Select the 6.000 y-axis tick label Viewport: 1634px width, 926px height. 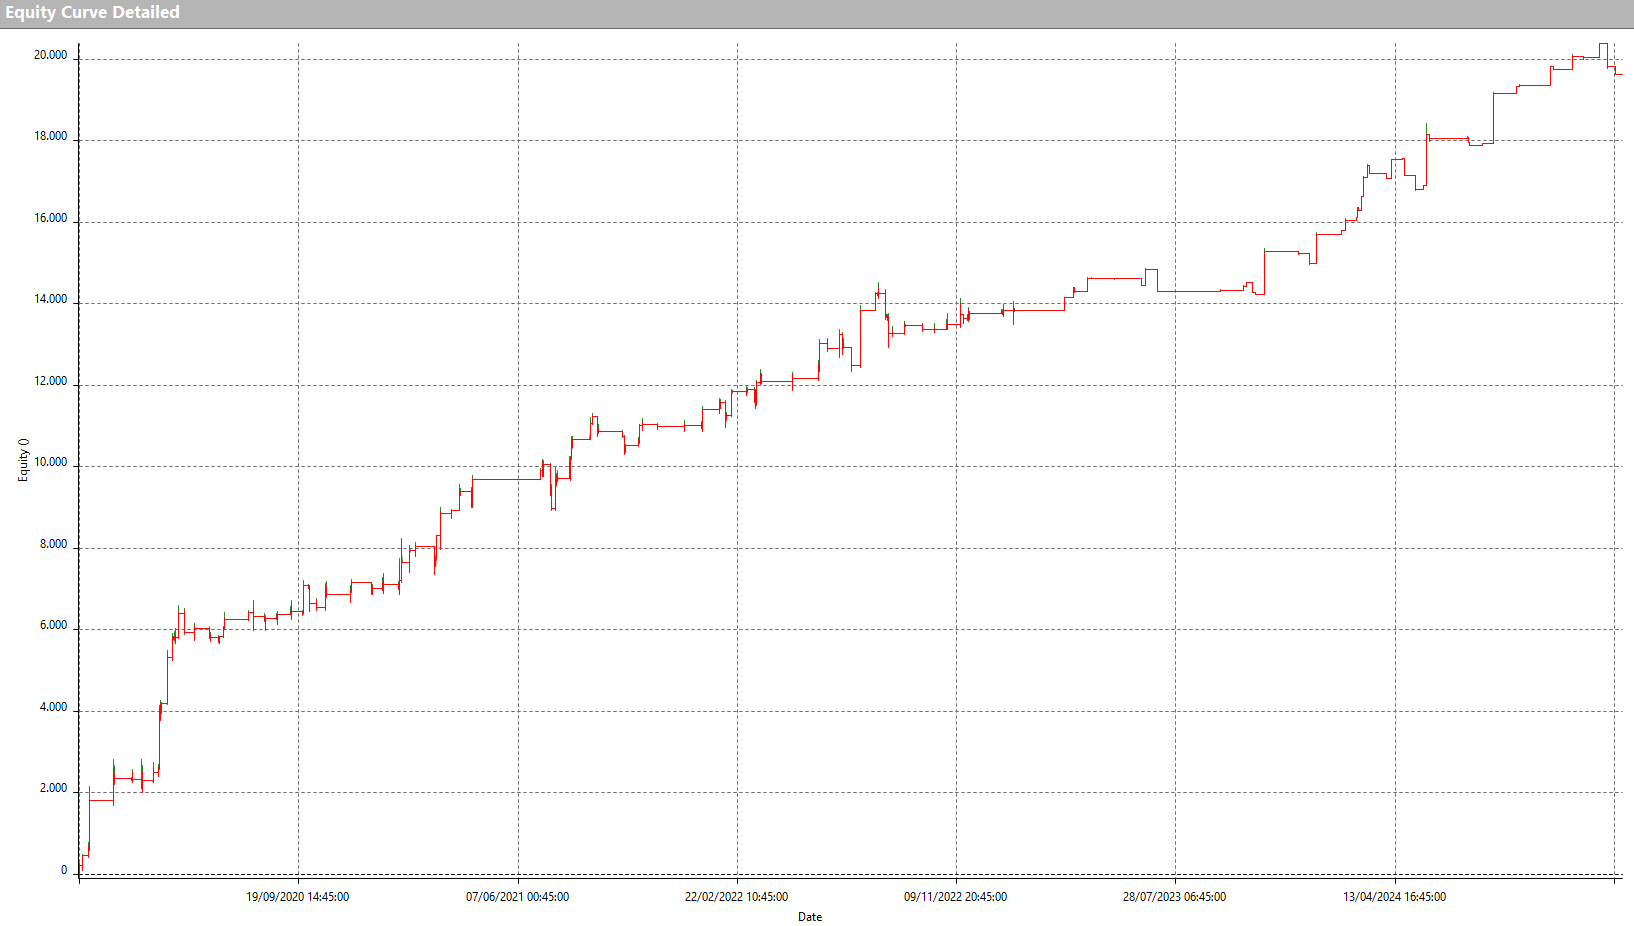[54, 626]
